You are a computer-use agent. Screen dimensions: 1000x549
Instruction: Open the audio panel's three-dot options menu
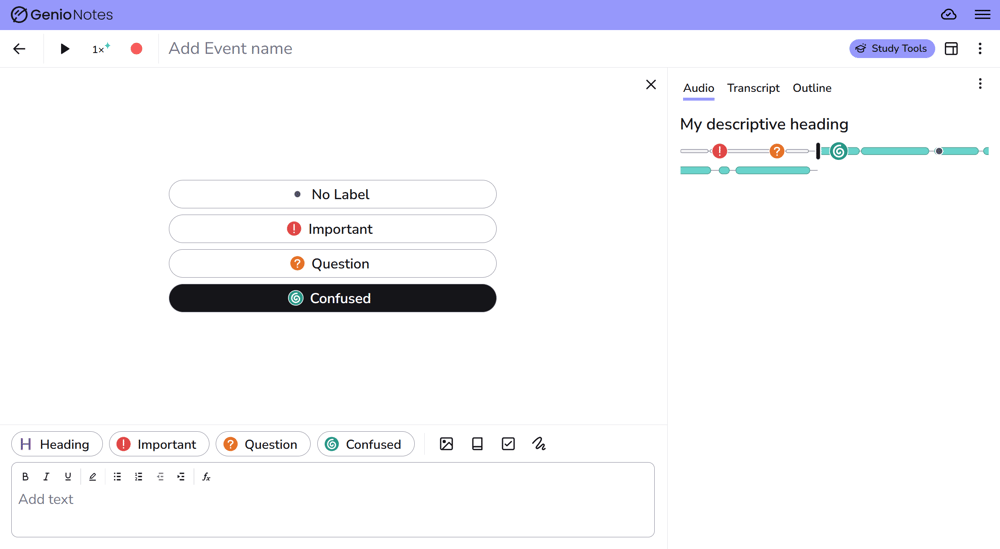(980, 84)
